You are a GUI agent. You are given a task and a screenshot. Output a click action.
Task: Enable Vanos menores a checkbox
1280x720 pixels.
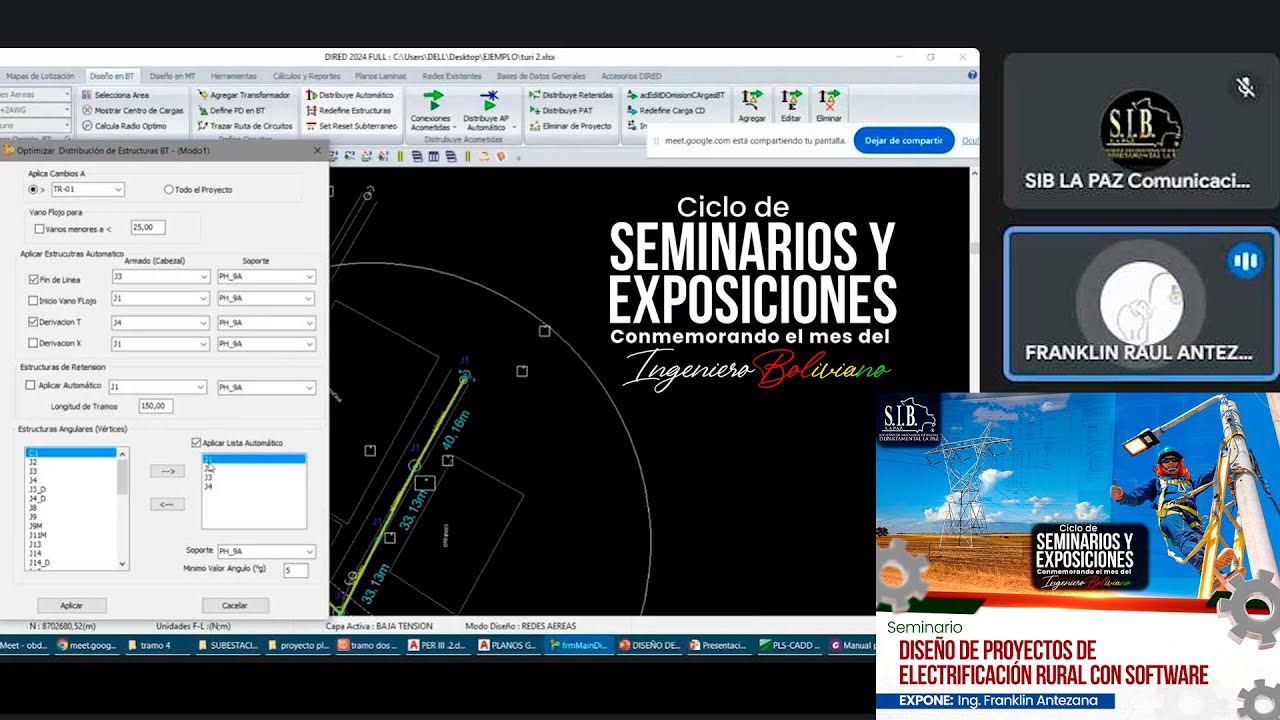[x=40, y=229]
